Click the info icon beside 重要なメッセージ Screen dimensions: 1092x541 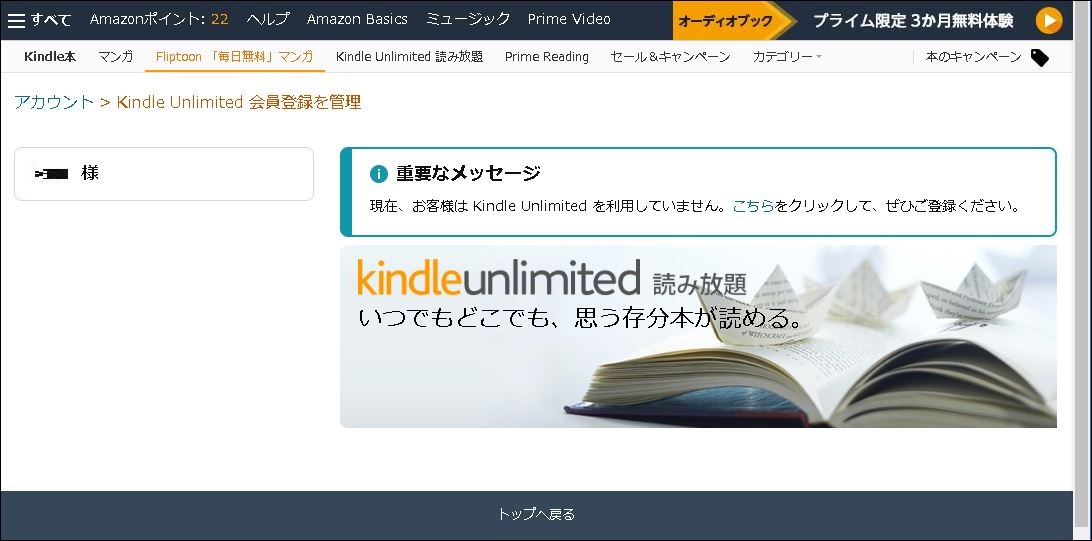pos(378,174)
